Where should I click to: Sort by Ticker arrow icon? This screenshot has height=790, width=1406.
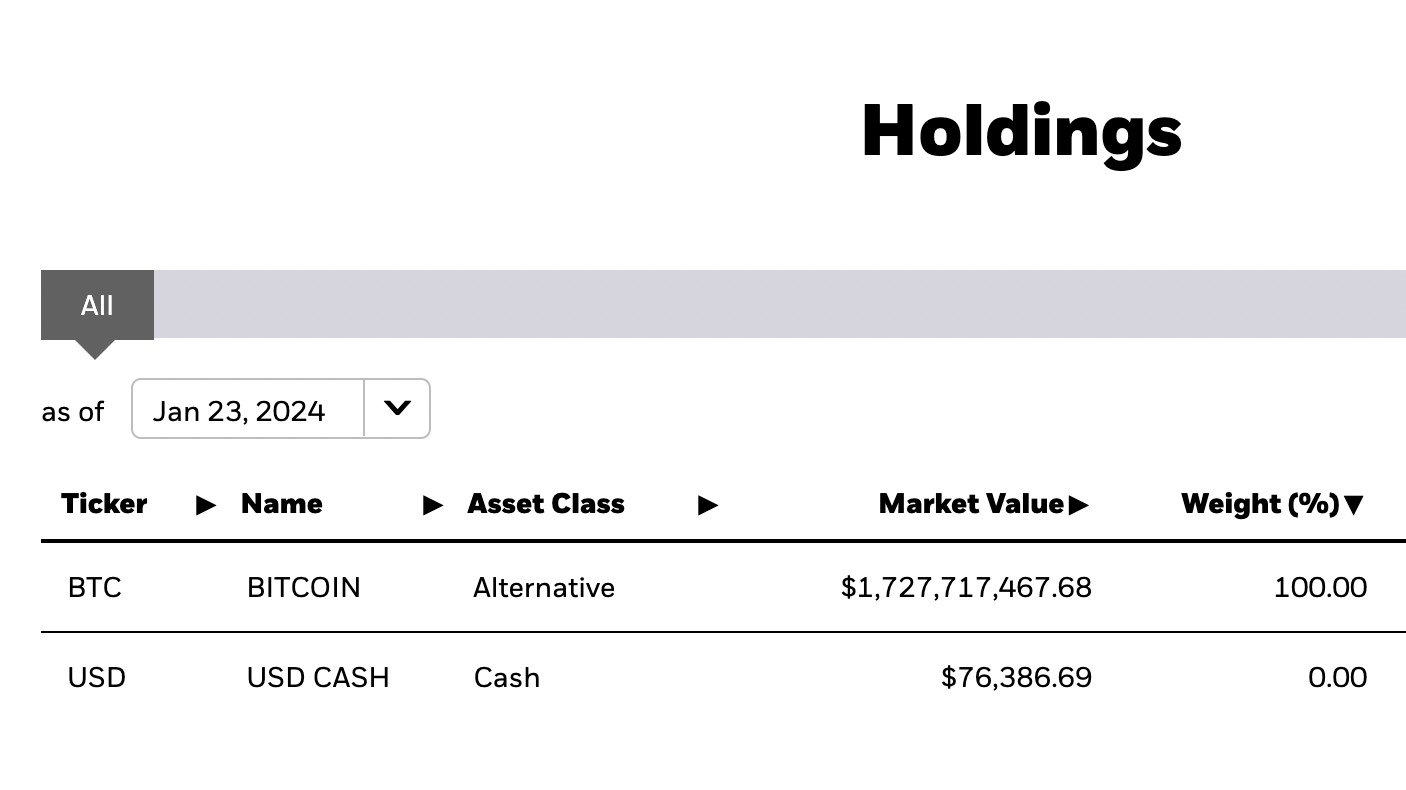[206, 505]
